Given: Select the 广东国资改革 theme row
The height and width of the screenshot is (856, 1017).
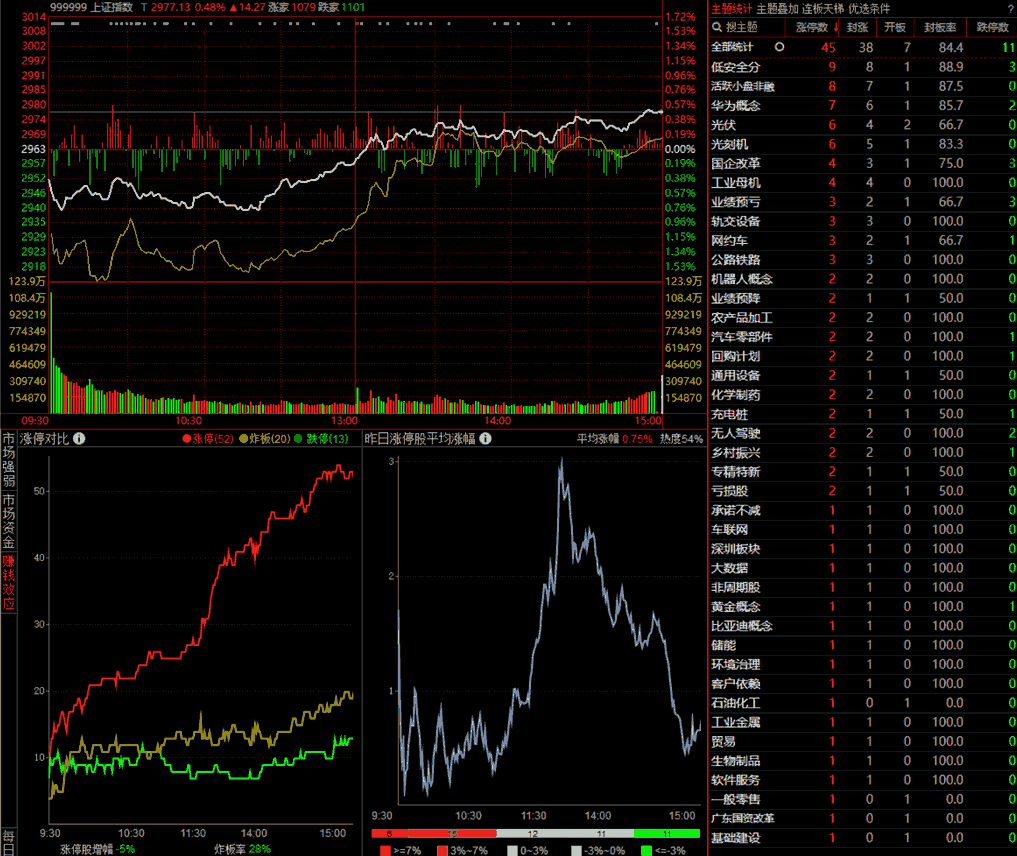Looking at the screenshot, I should pyautogui.click(x=863, y=818).
